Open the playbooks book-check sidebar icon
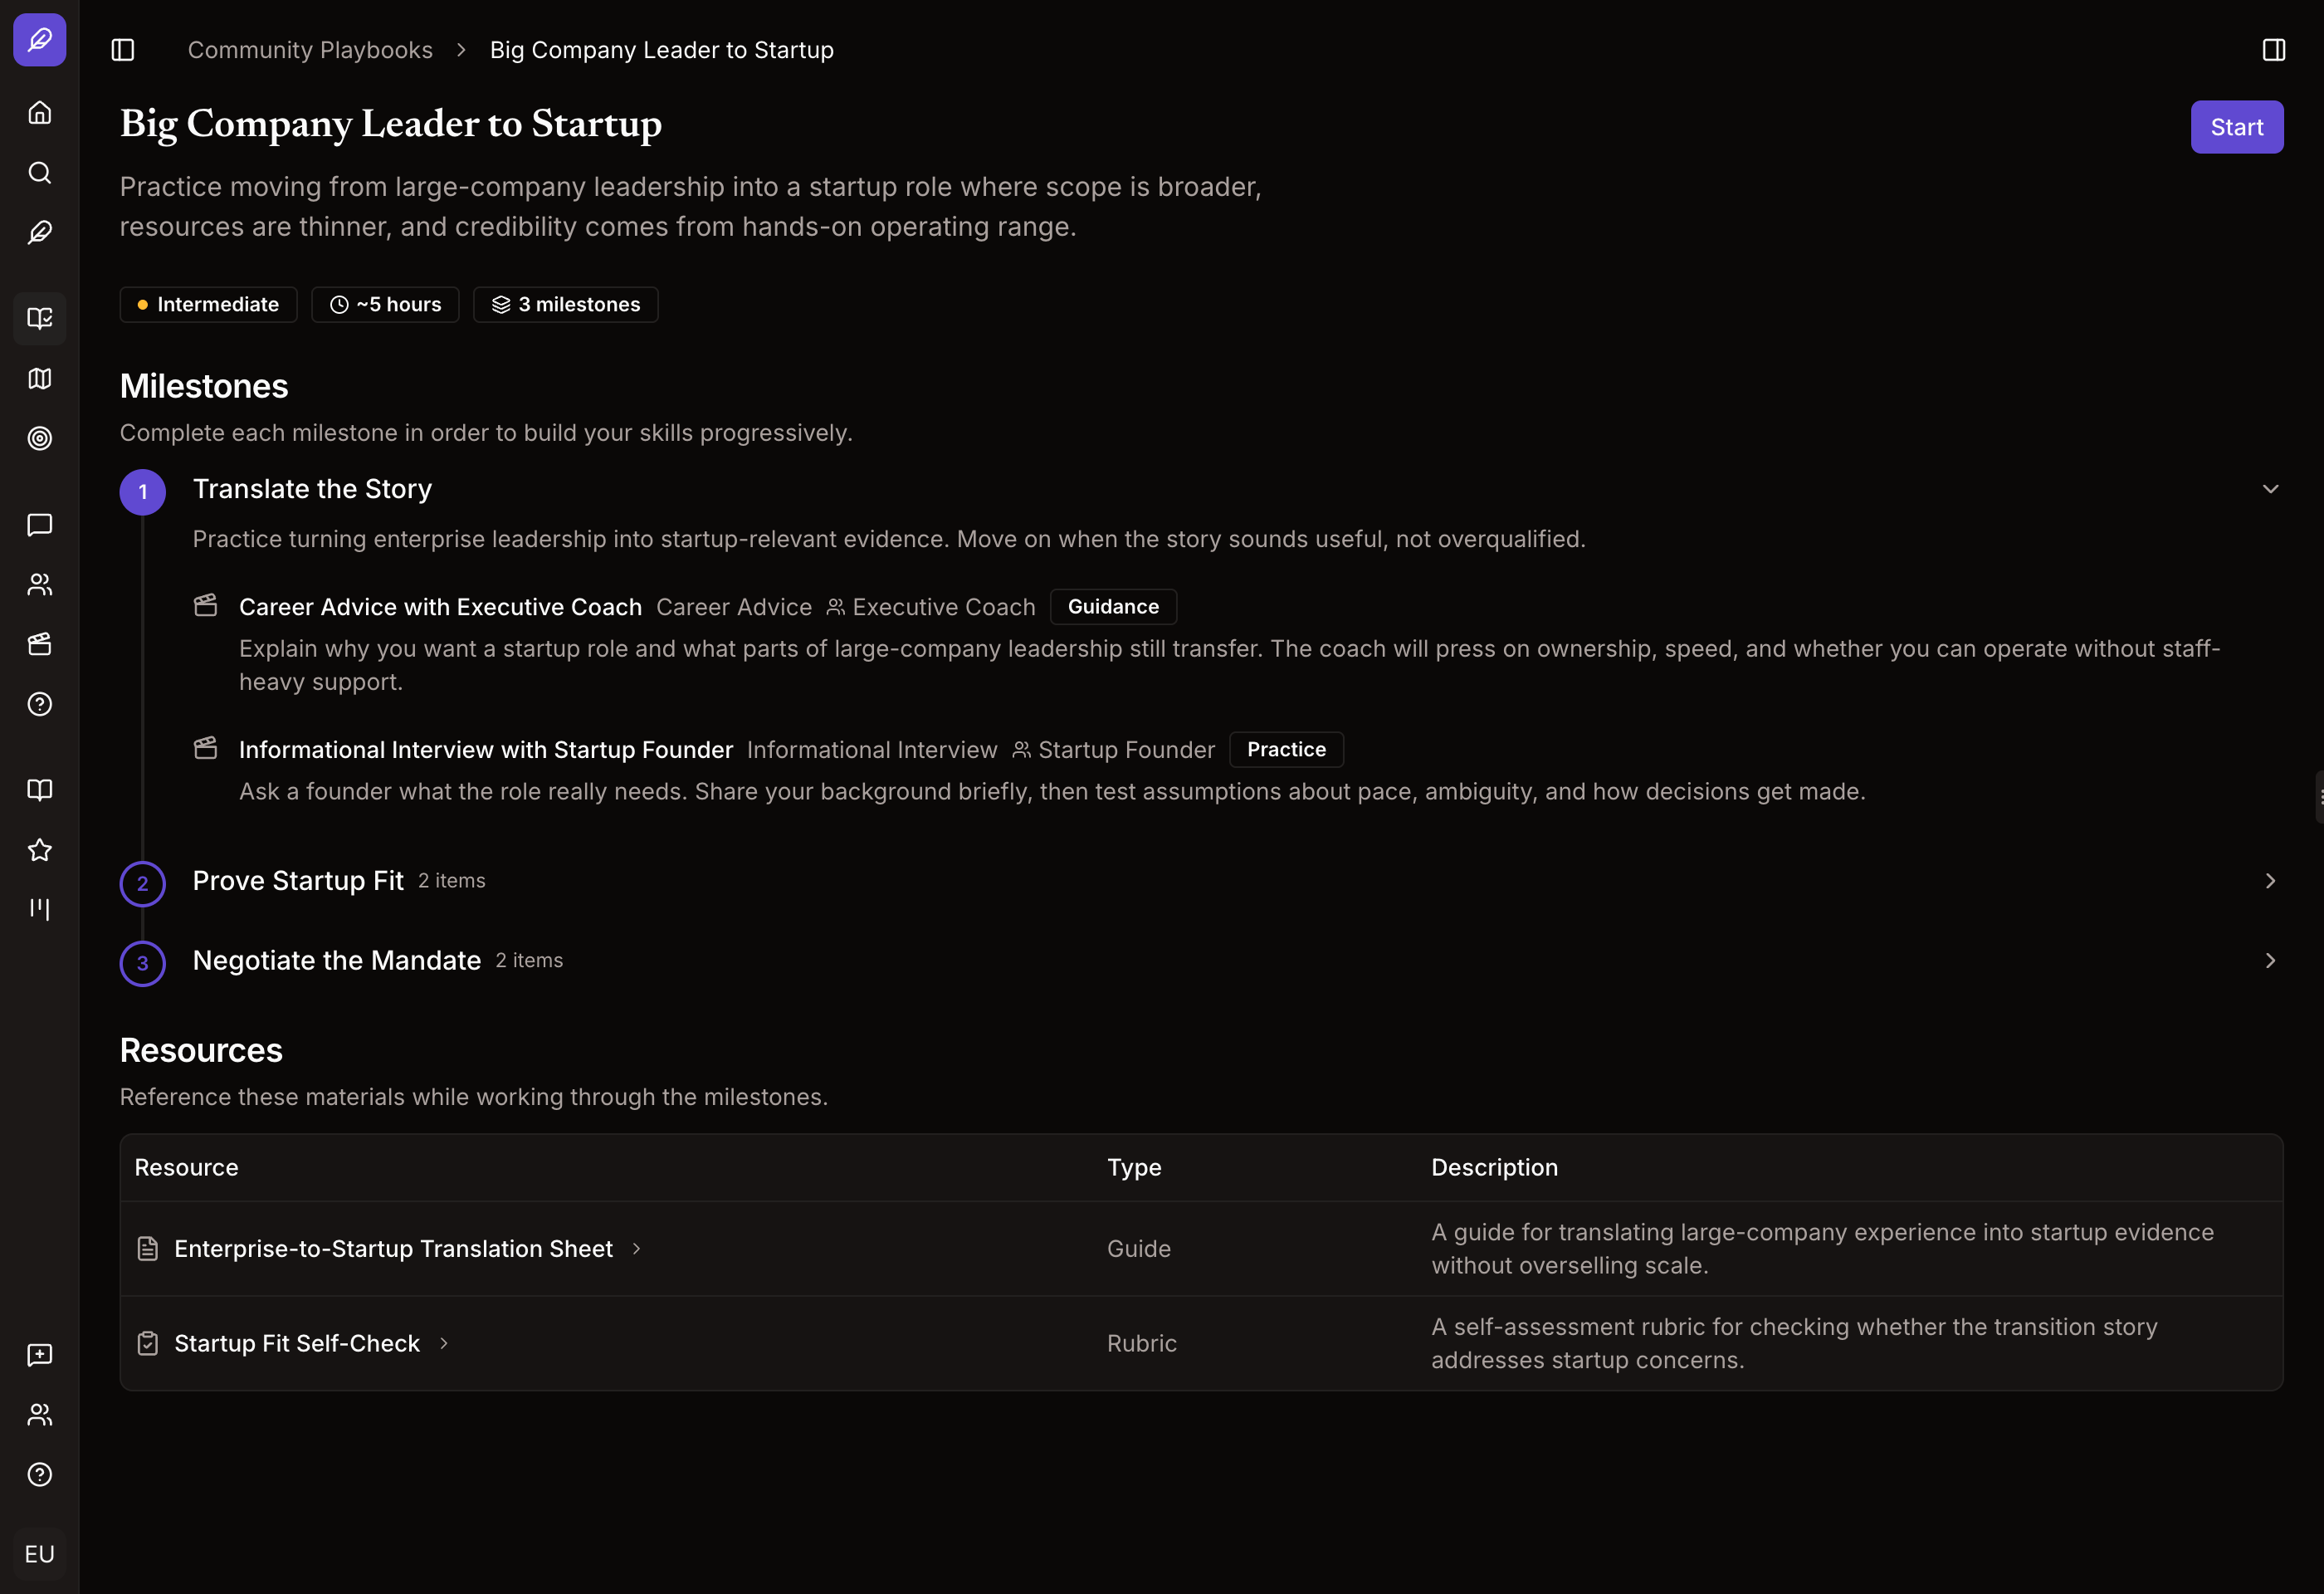 click(x=40, y=318)
